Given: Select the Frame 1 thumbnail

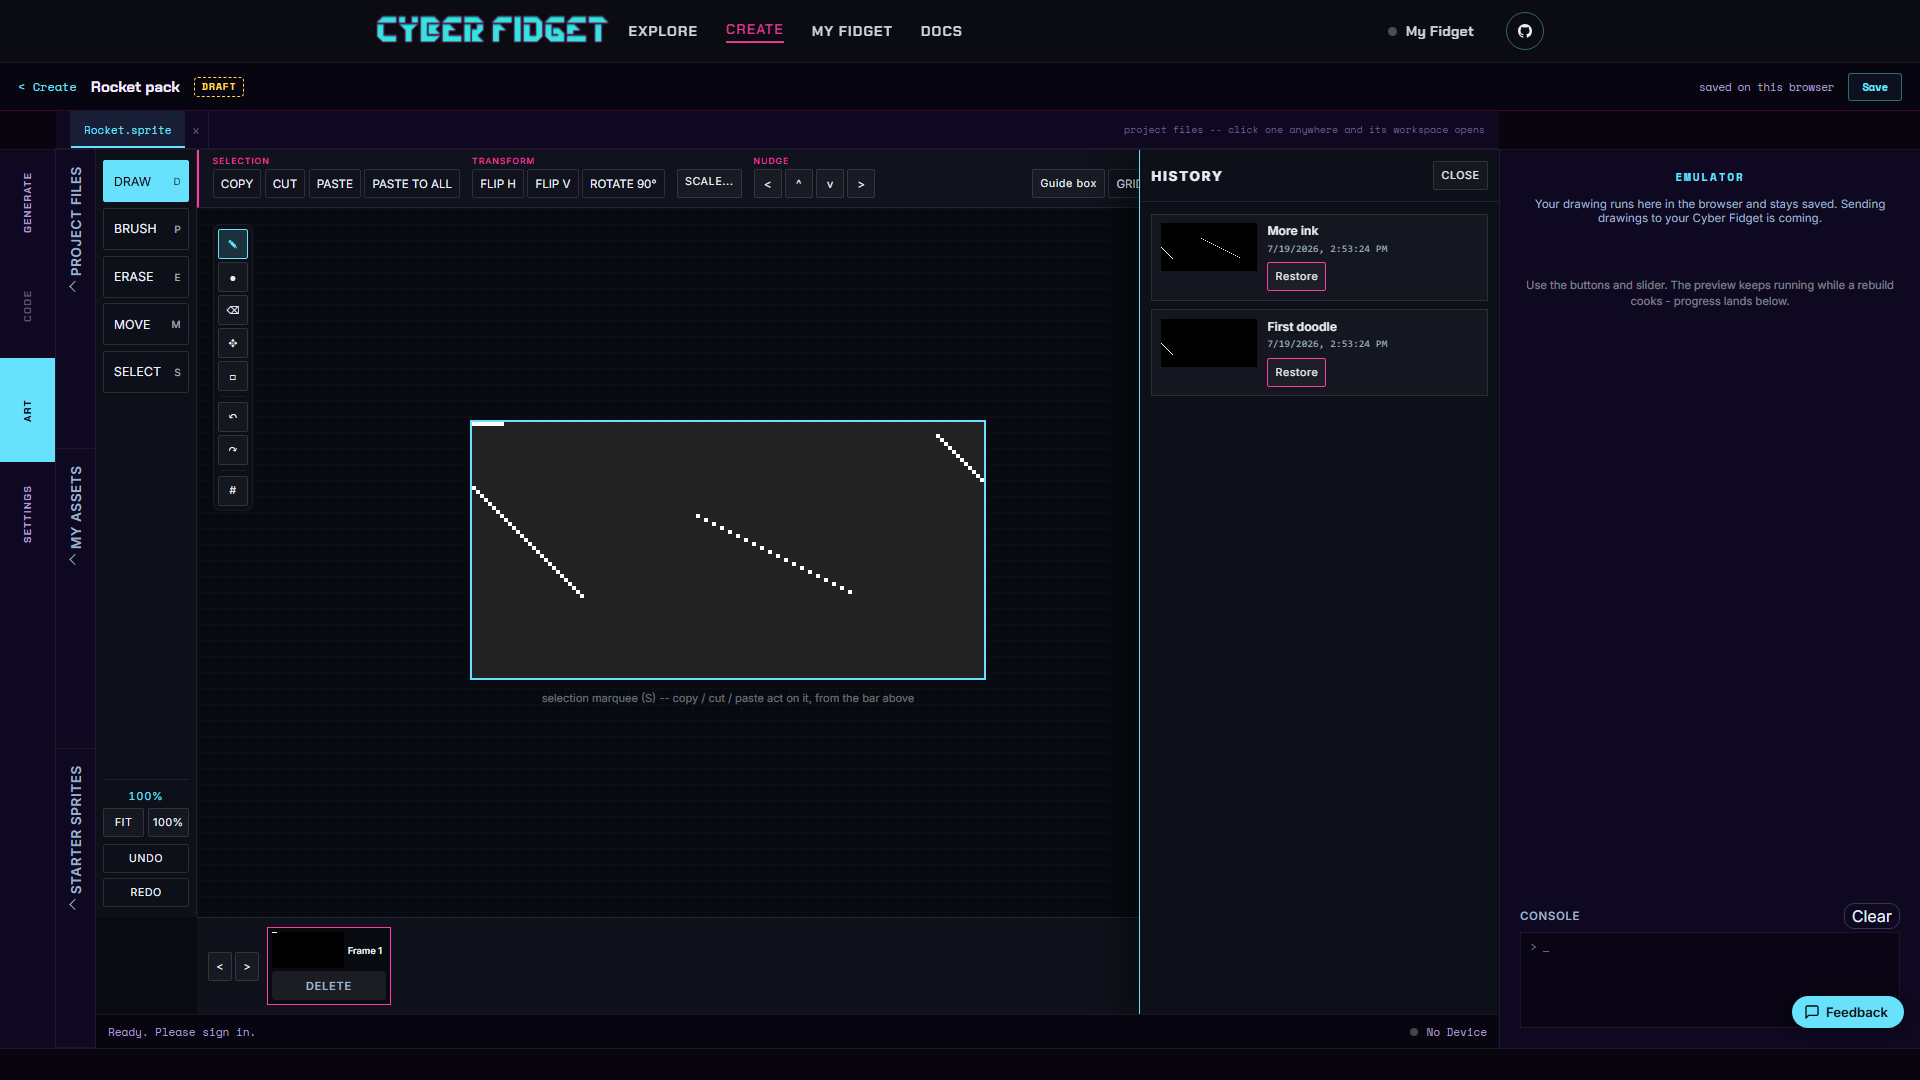Looking at the screenshot, I should pos(307,949).
